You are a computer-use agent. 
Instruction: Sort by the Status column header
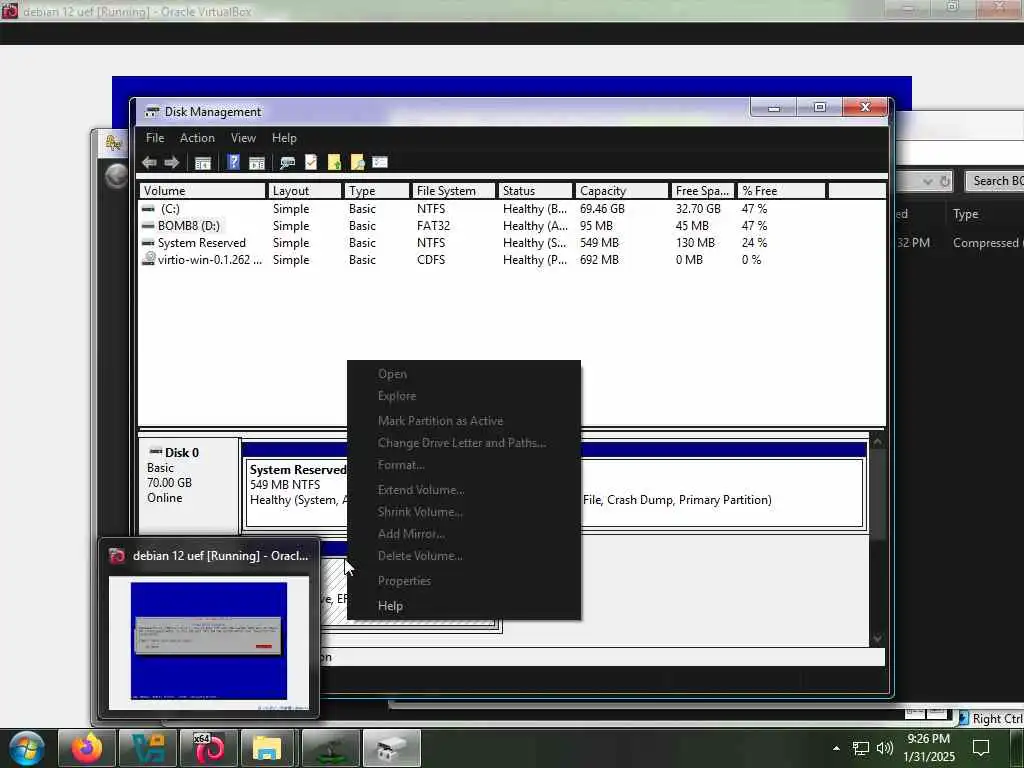pyautogui.click(x=536, y=191)
